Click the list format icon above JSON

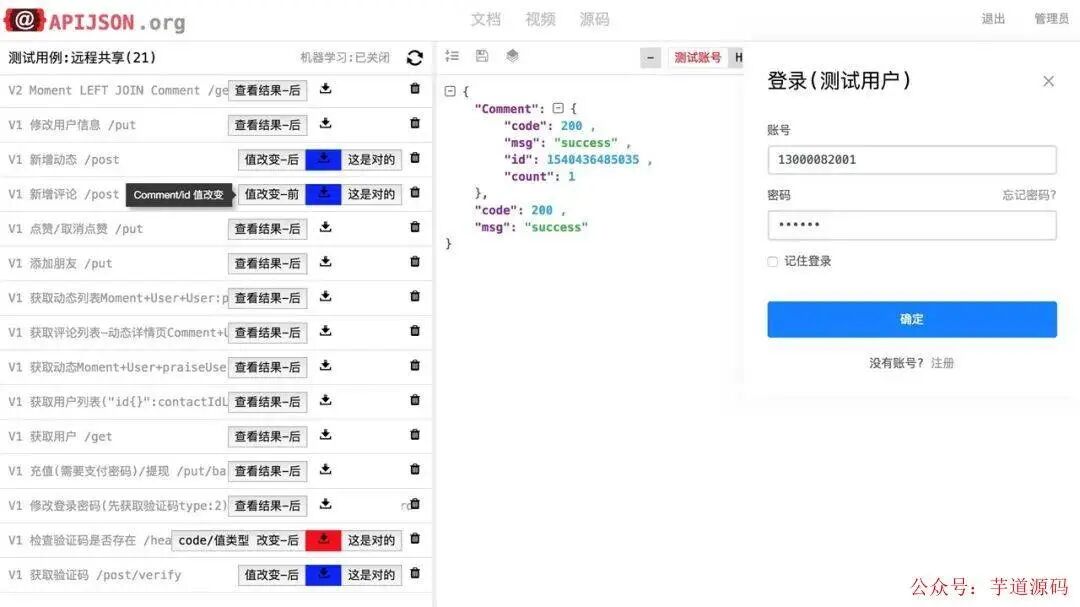tap(452, 56)
